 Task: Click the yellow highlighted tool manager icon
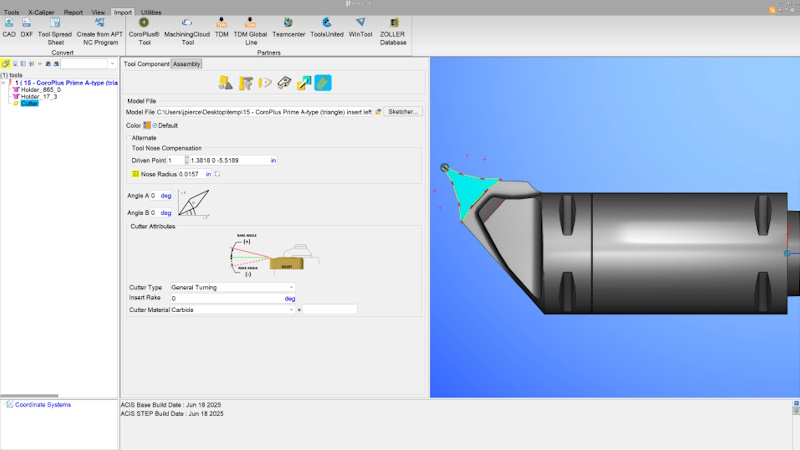pyautogui.click(x=6, y=64)
